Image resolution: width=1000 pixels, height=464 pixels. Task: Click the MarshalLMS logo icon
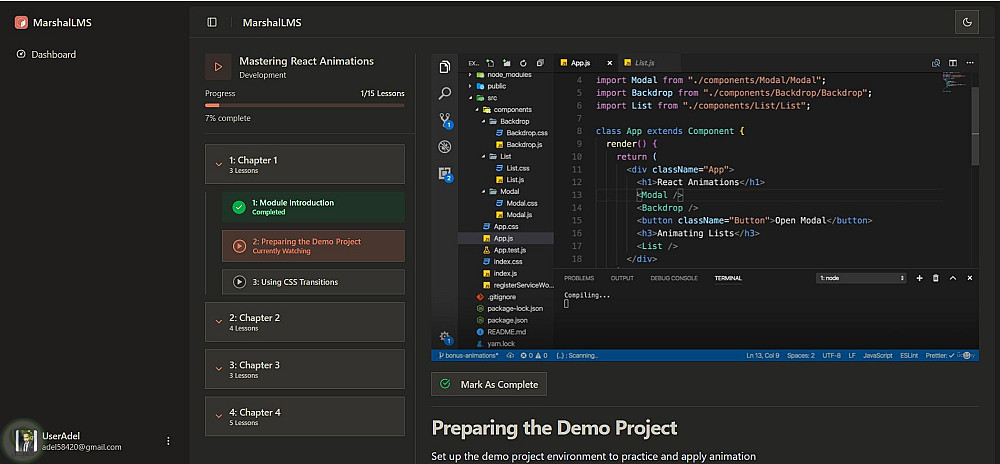pos(21,22)
